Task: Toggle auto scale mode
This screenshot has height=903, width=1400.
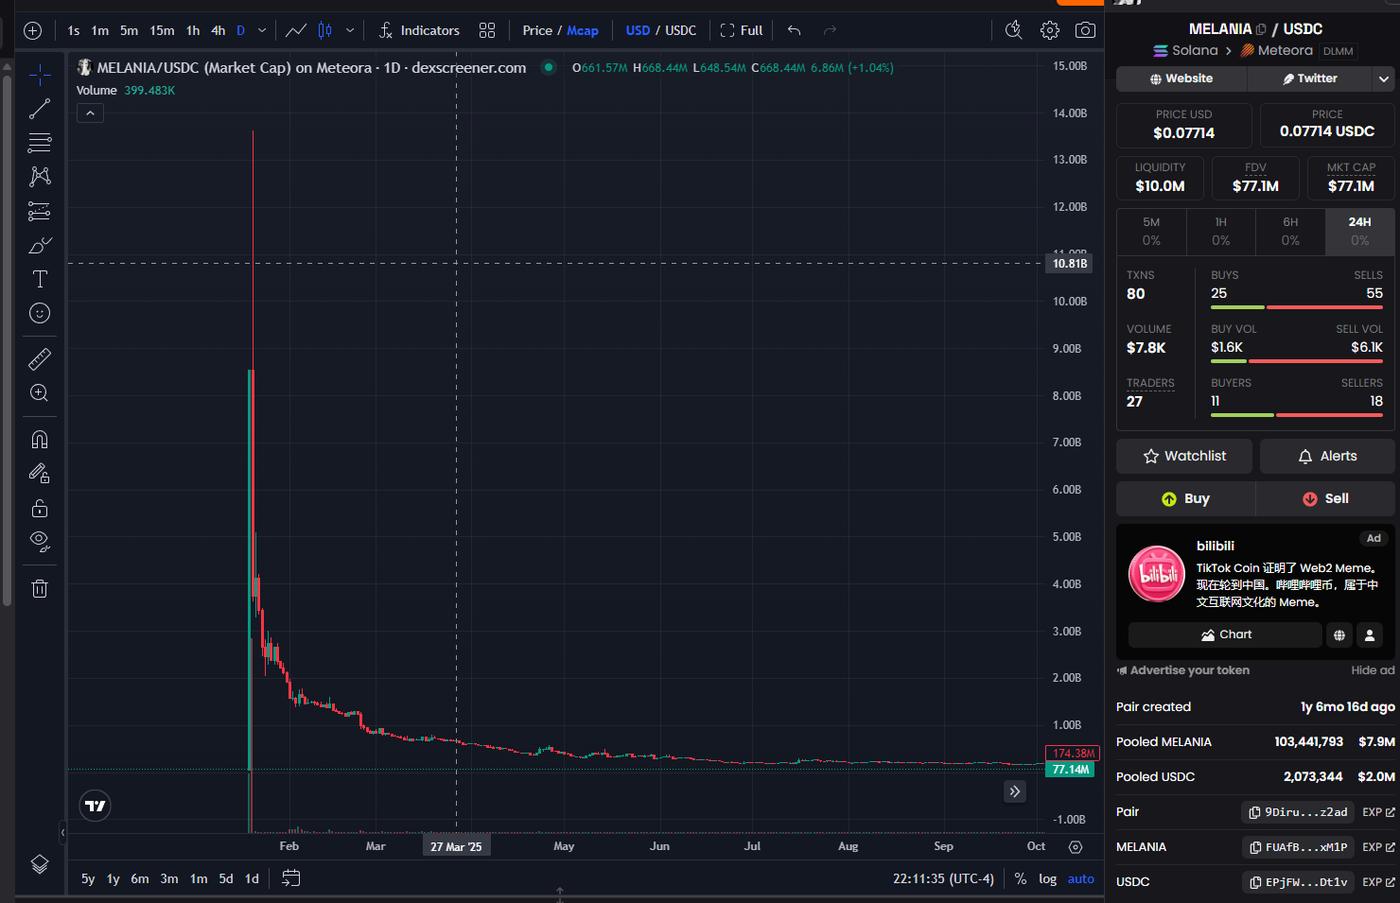Action: 1081,879
